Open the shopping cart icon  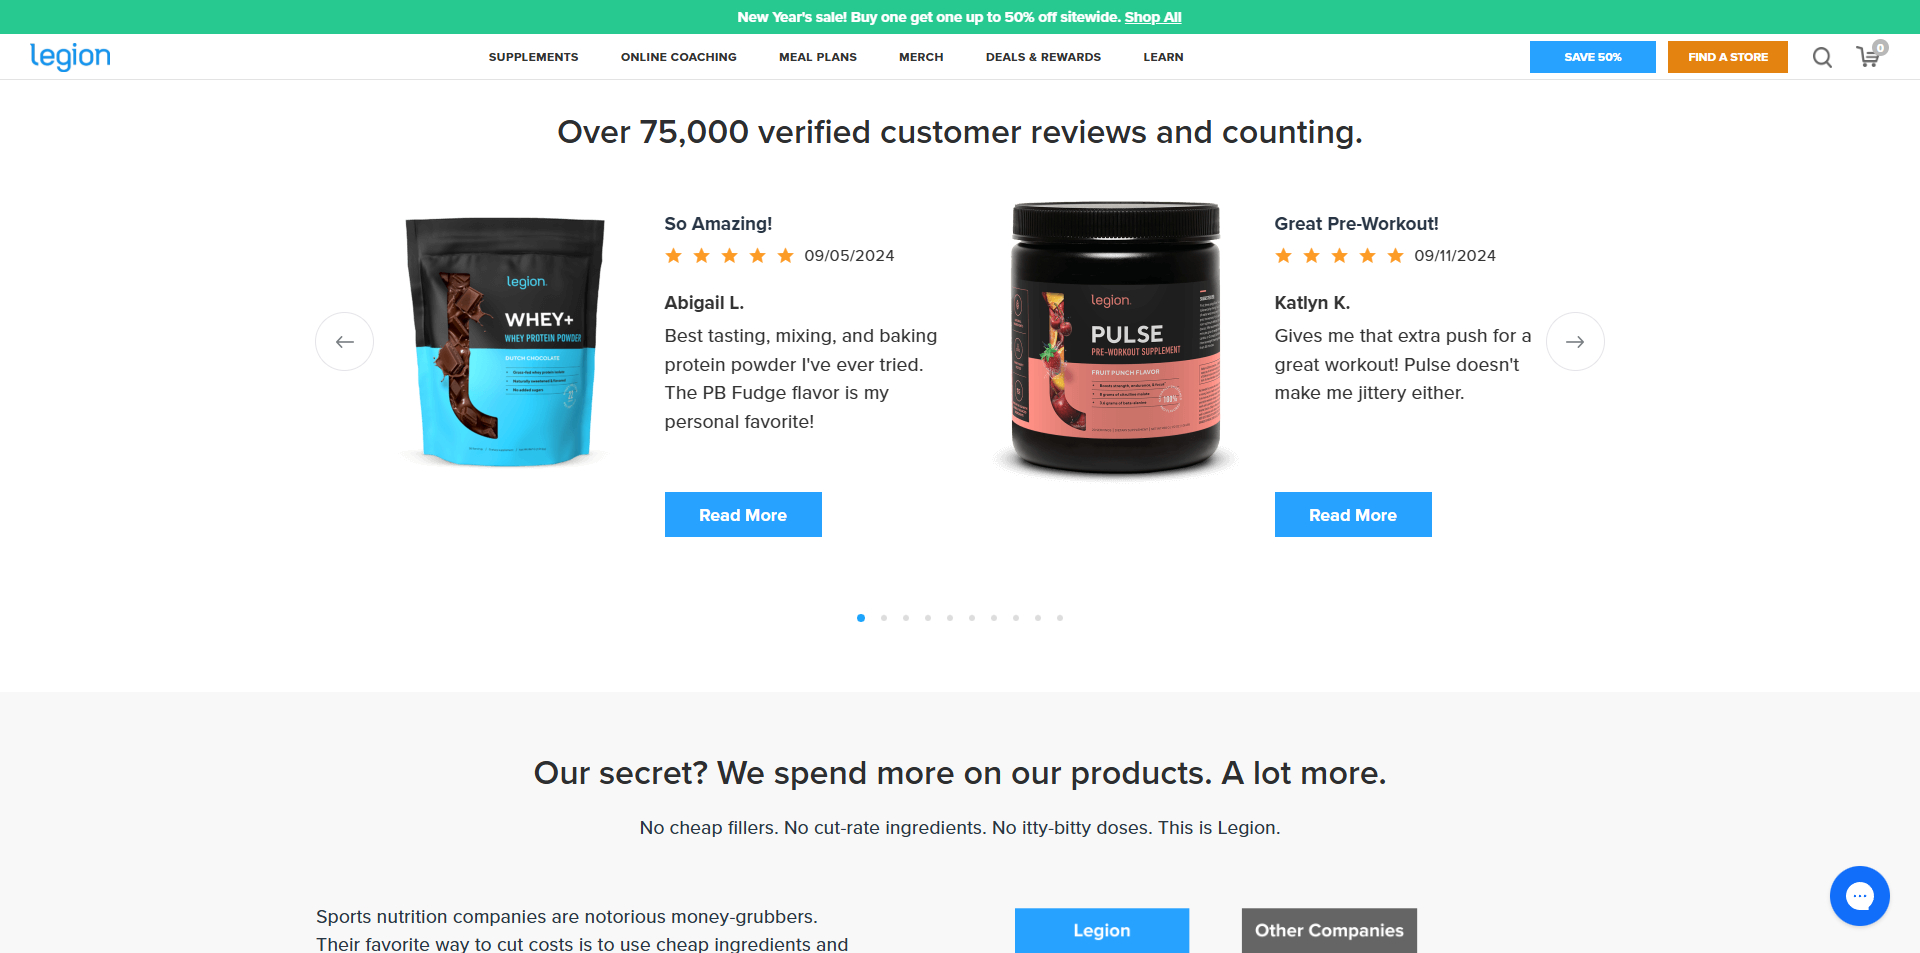click(x=1869, y=56)
